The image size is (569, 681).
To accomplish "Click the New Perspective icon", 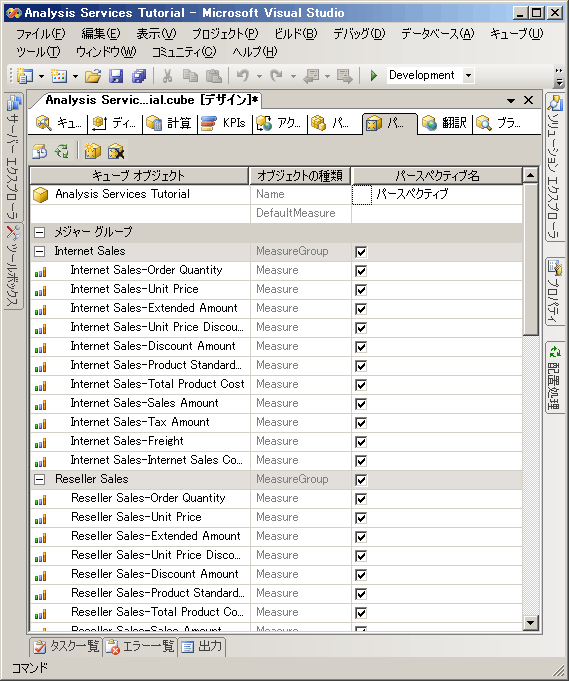I will pos(93,152).
